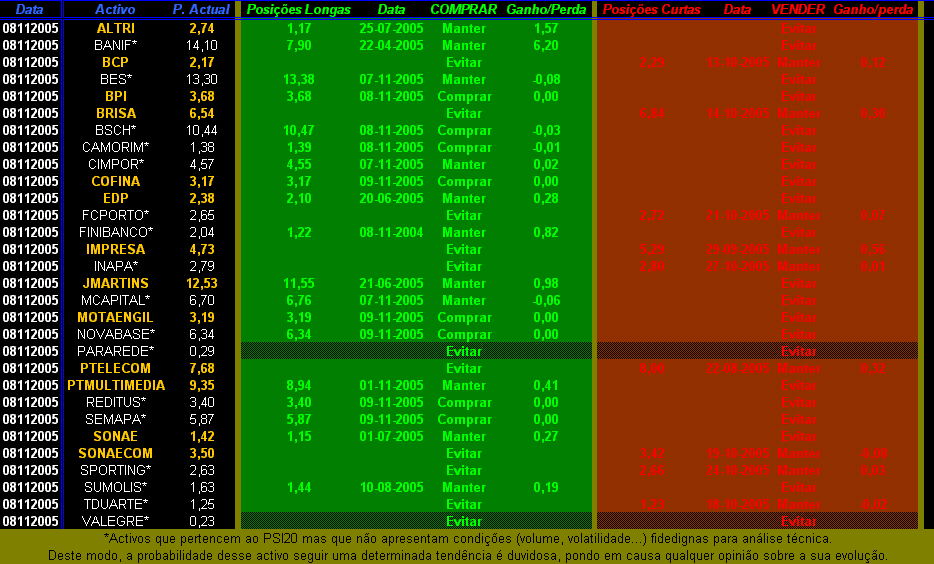Viewport: 934px width, 564px height.
Task: Select the ALTRI asset name
Action: pos(116,29)
